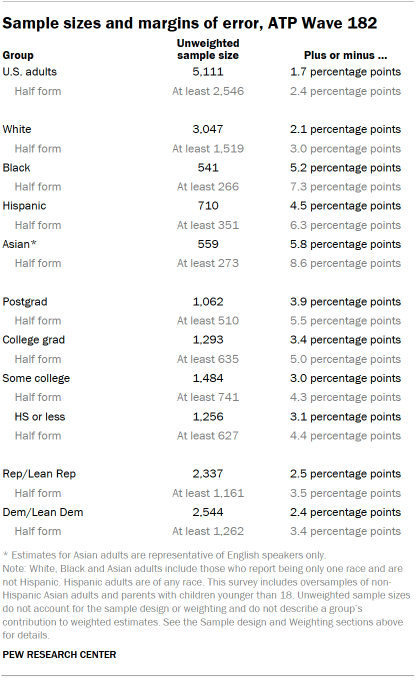420x680 pixels.
Task: Click the 'Plus or minus ...' column header
Action: pos(345,56)
